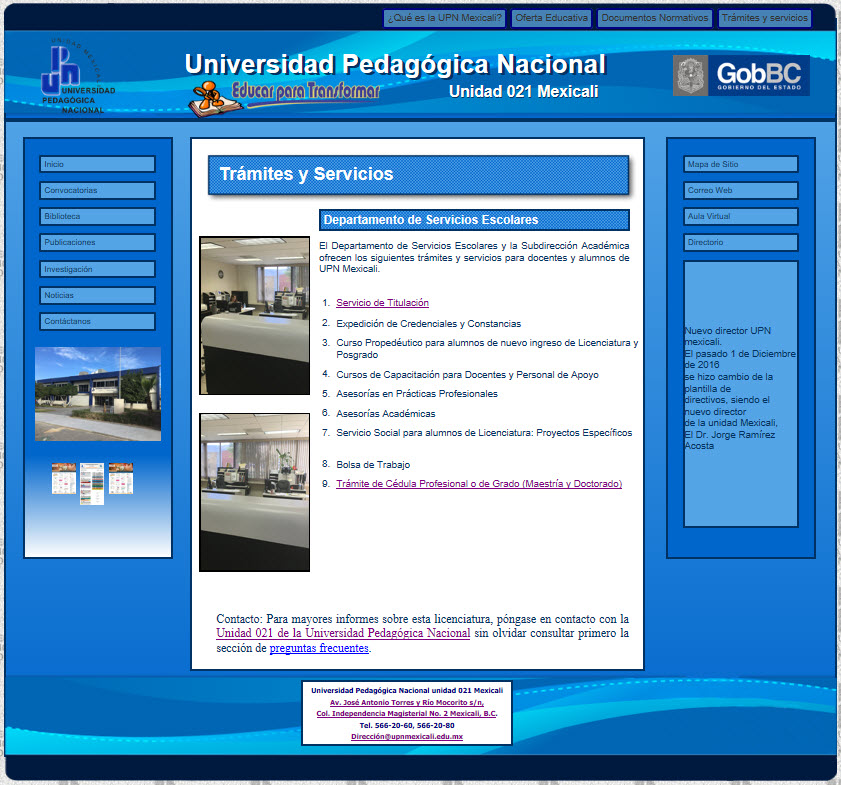Follow the Trámite de Cédula Profesional link

[x=479, y=484]
